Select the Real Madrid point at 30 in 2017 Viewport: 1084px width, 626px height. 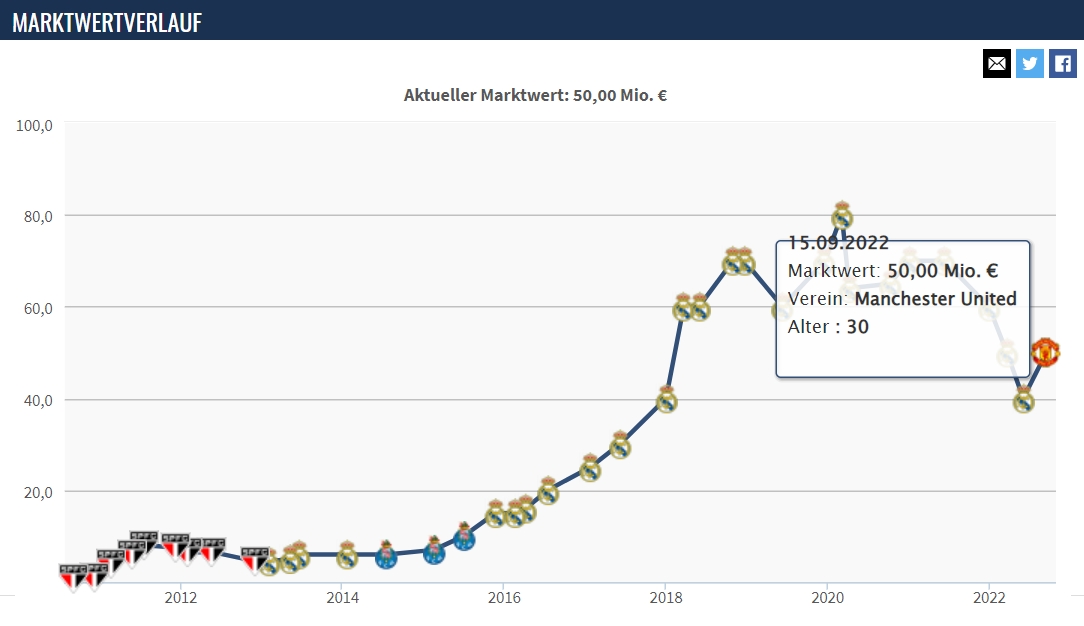coord(620,445)
